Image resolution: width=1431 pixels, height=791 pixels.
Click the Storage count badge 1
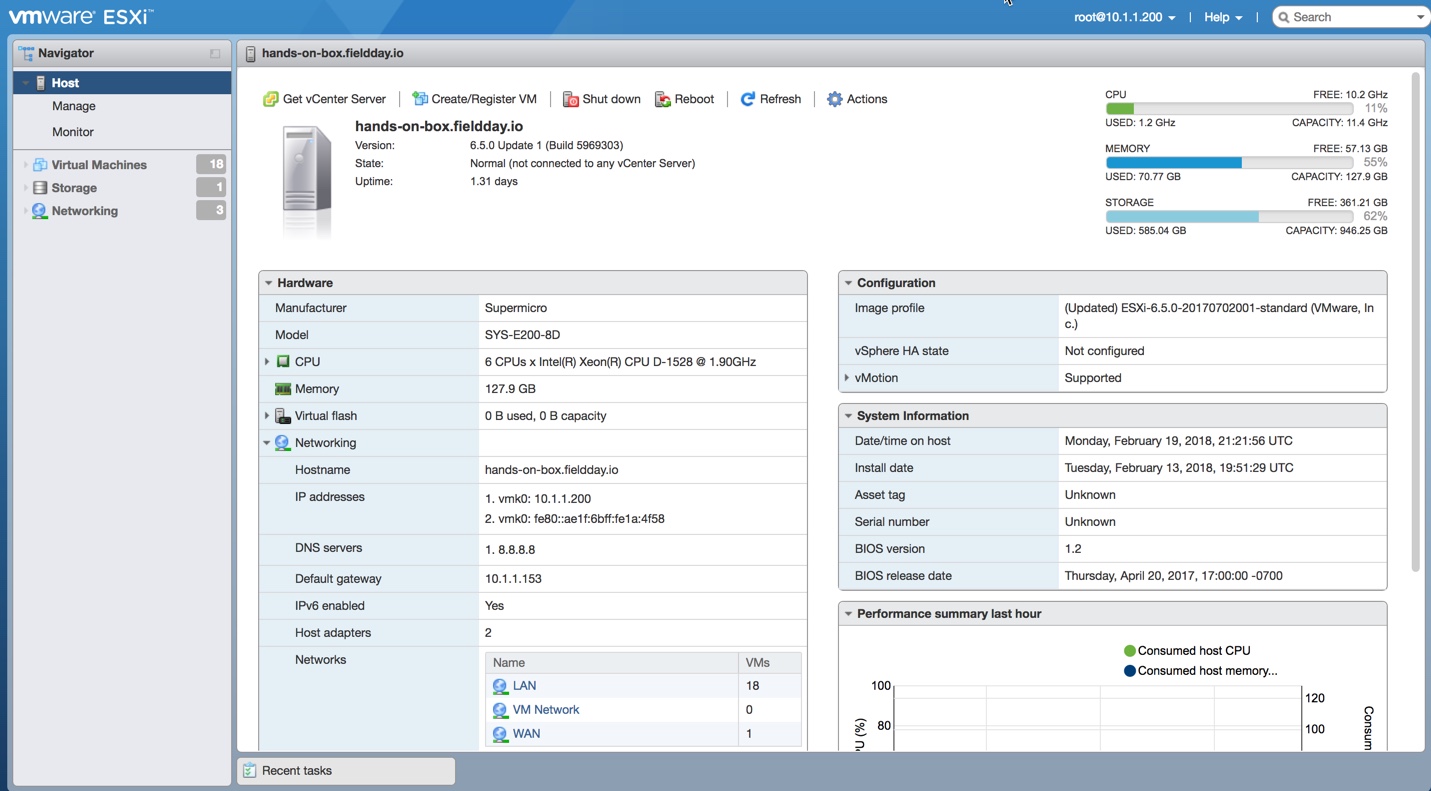pyautogui.click(x=211, y=187)
